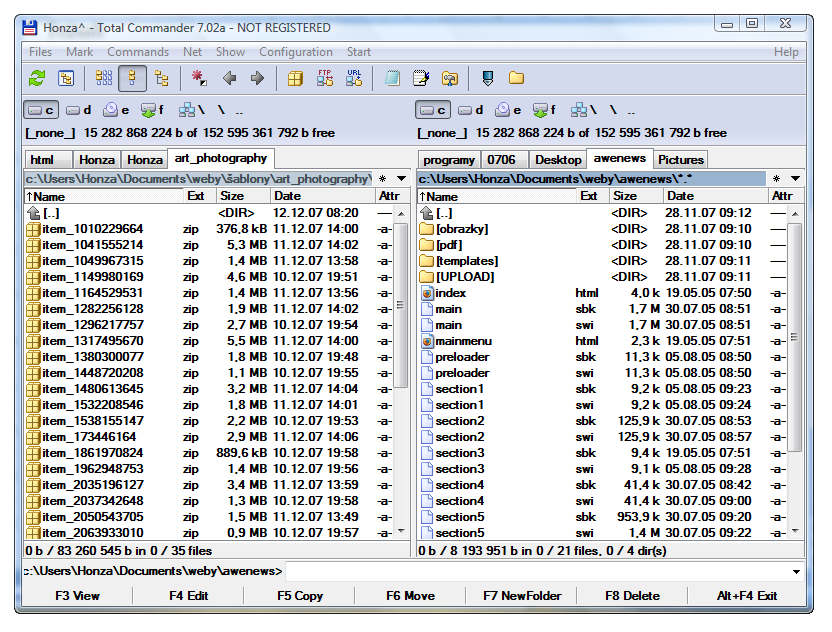Image resolution: width=832 pixels, height=632 pixels.
Task: Launch the blue notepad toolbar icon
Action: tap(392, 79)
